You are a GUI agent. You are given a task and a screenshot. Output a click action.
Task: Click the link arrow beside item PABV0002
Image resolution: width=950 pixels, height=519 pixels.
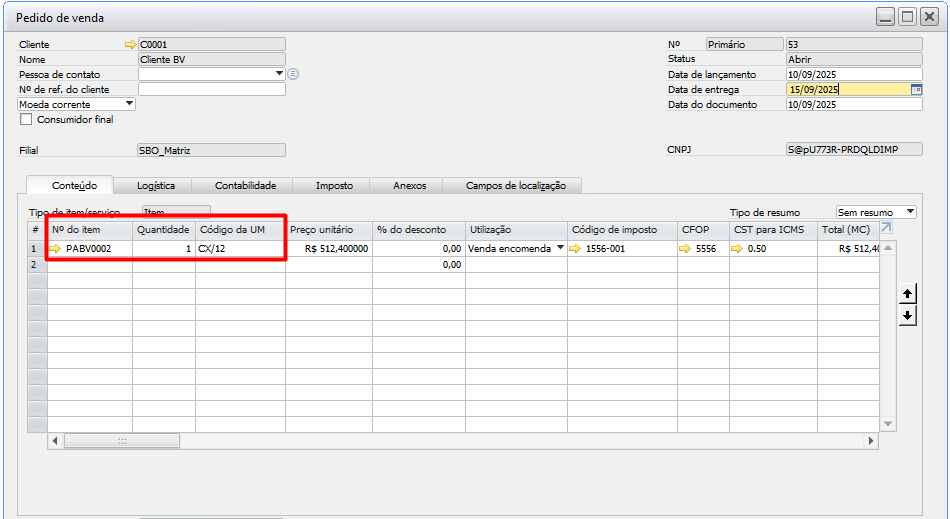coord(56,249)
